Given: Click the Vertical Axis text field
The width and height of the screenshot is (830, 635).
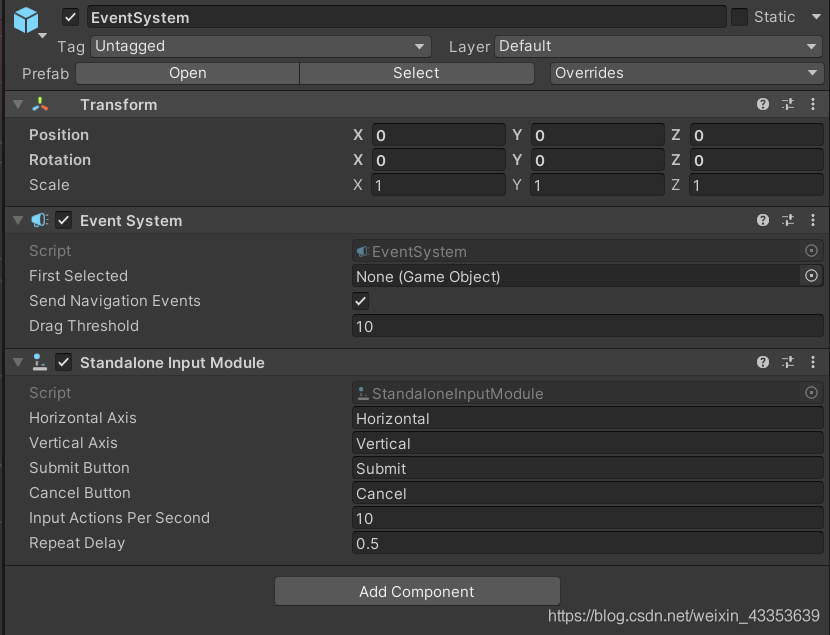Looking at the screenshot, I should (588, 443).
